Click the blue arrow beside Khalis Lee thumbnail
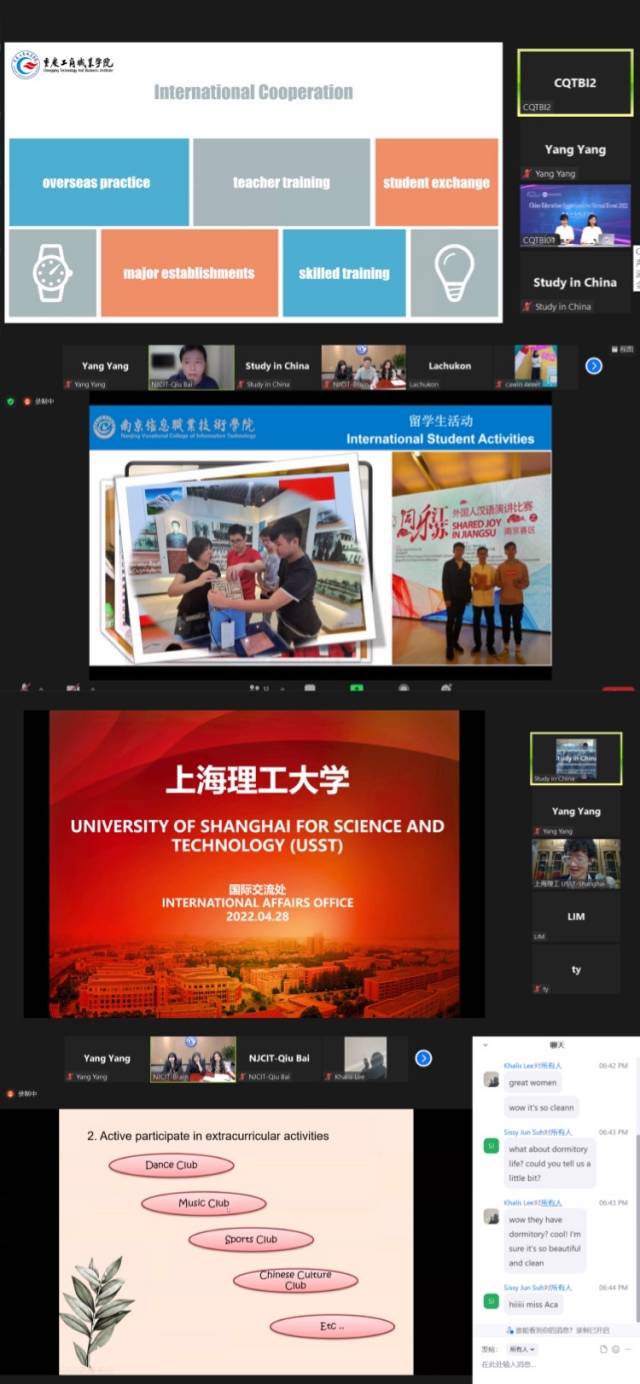The image size is (640, 1384). tap(423, 1058)
